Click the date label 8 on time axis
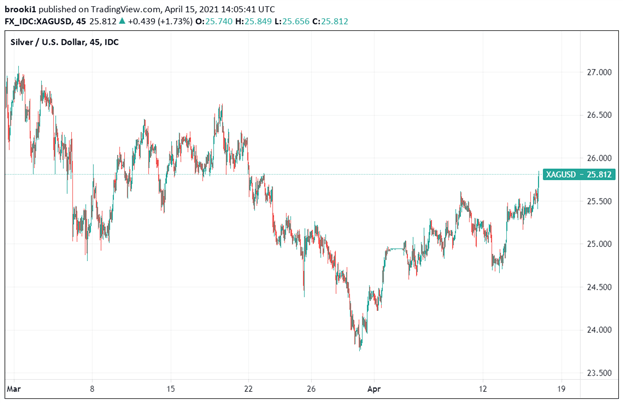Image resolution: width=623 pixels, height=403 pixels. (92, 389)
